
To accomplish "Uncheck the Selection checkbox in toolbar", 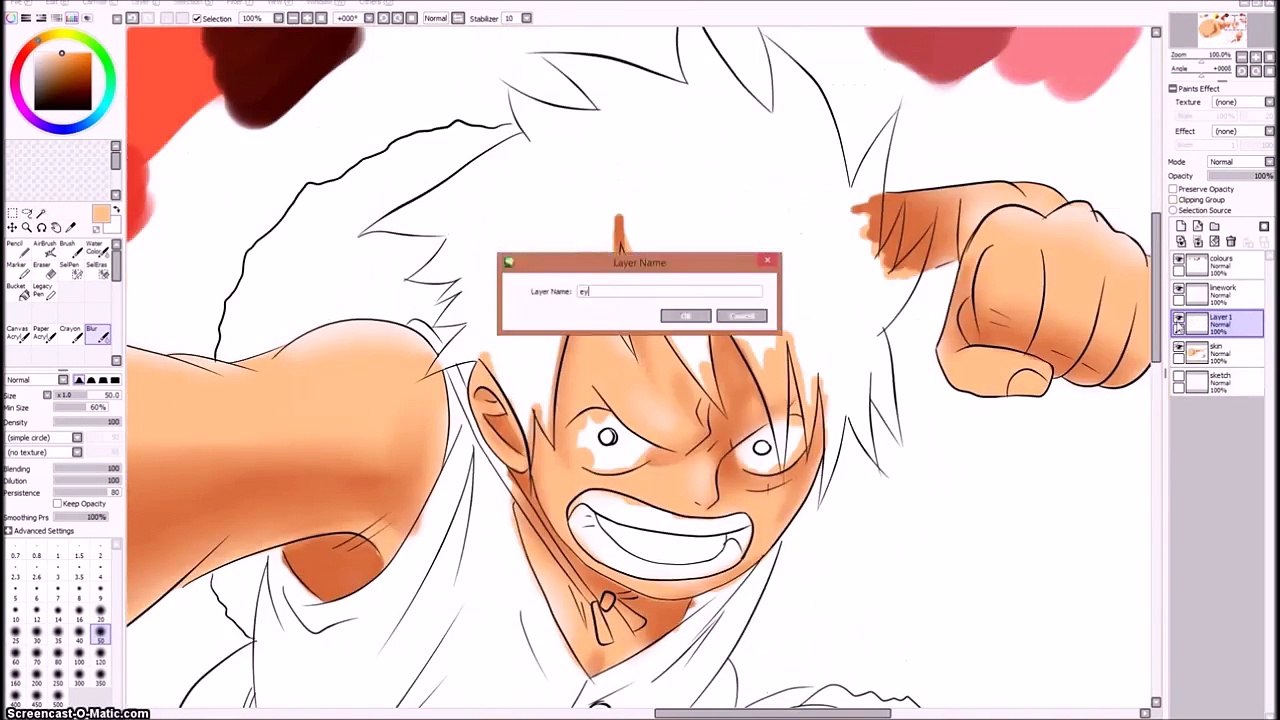I will (197, 19).
